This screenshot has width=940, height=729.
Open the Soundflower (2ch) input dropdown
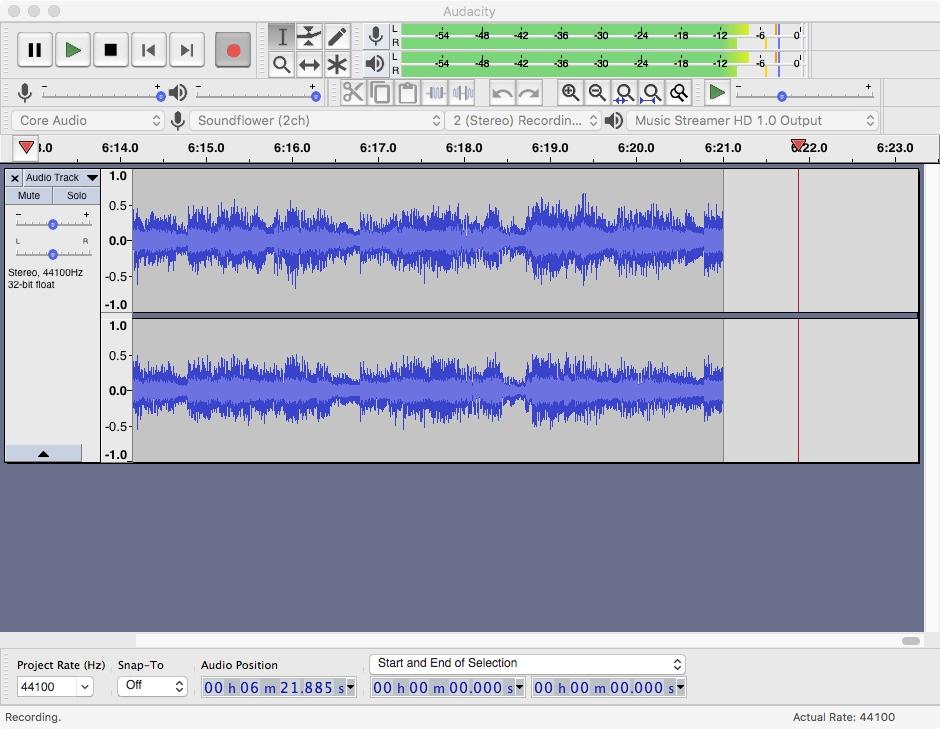coord(318,120)
